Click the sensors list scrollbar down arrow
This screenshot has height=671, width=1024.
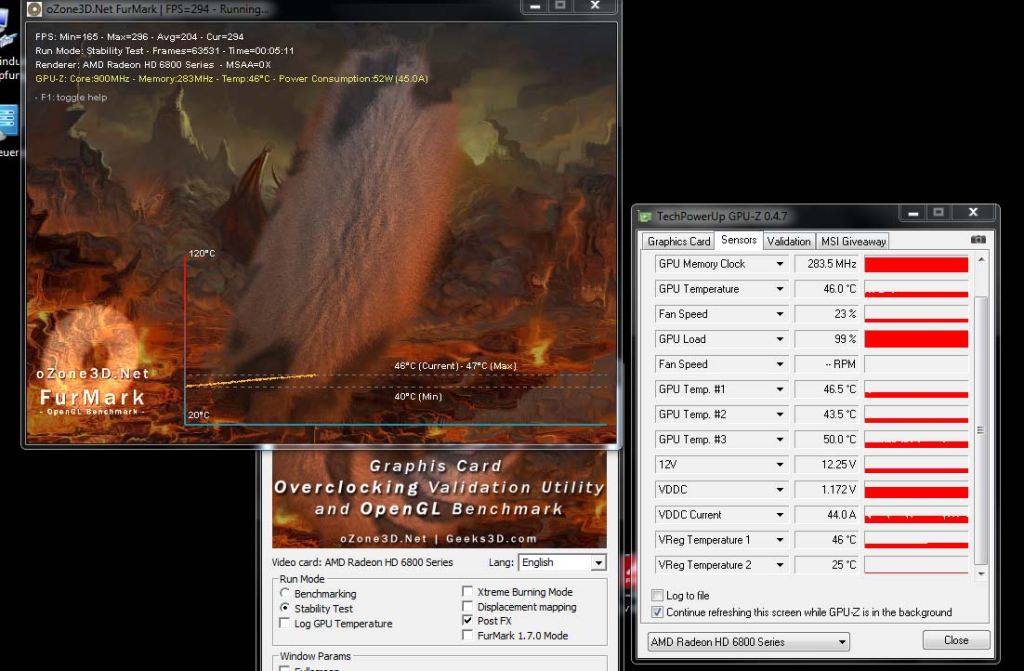981,574
